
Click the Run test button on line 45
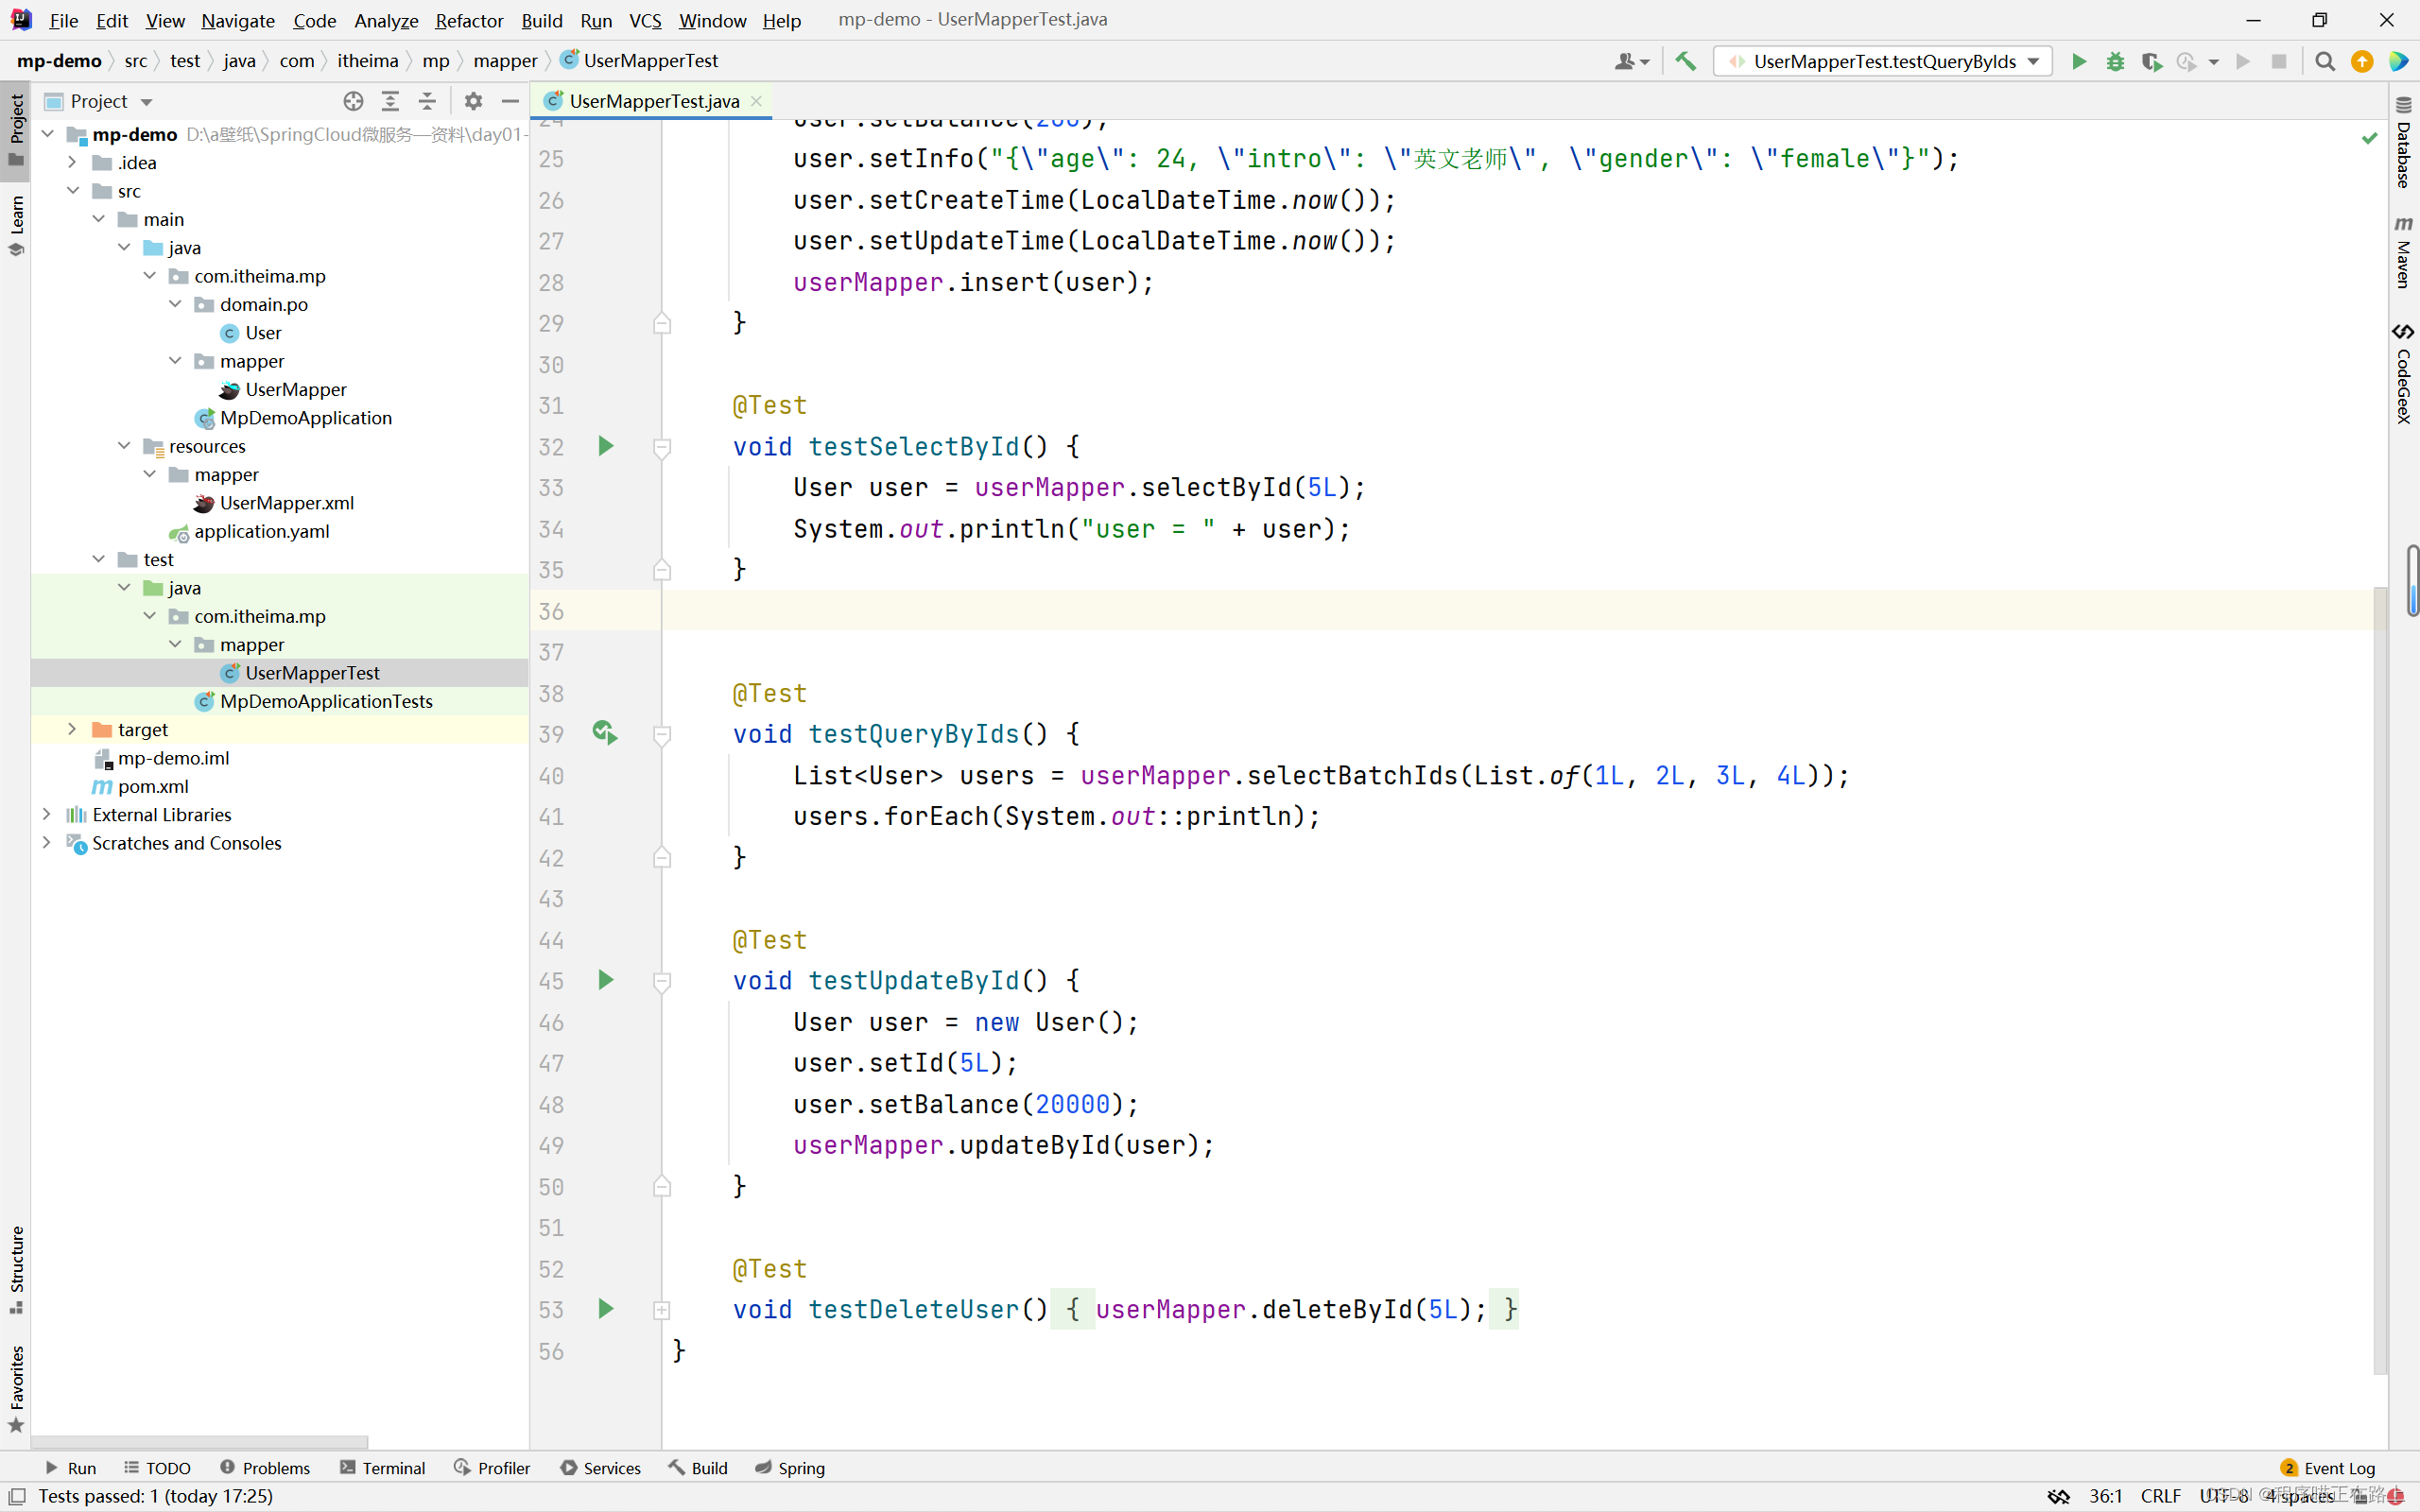[x=605, y=981]
